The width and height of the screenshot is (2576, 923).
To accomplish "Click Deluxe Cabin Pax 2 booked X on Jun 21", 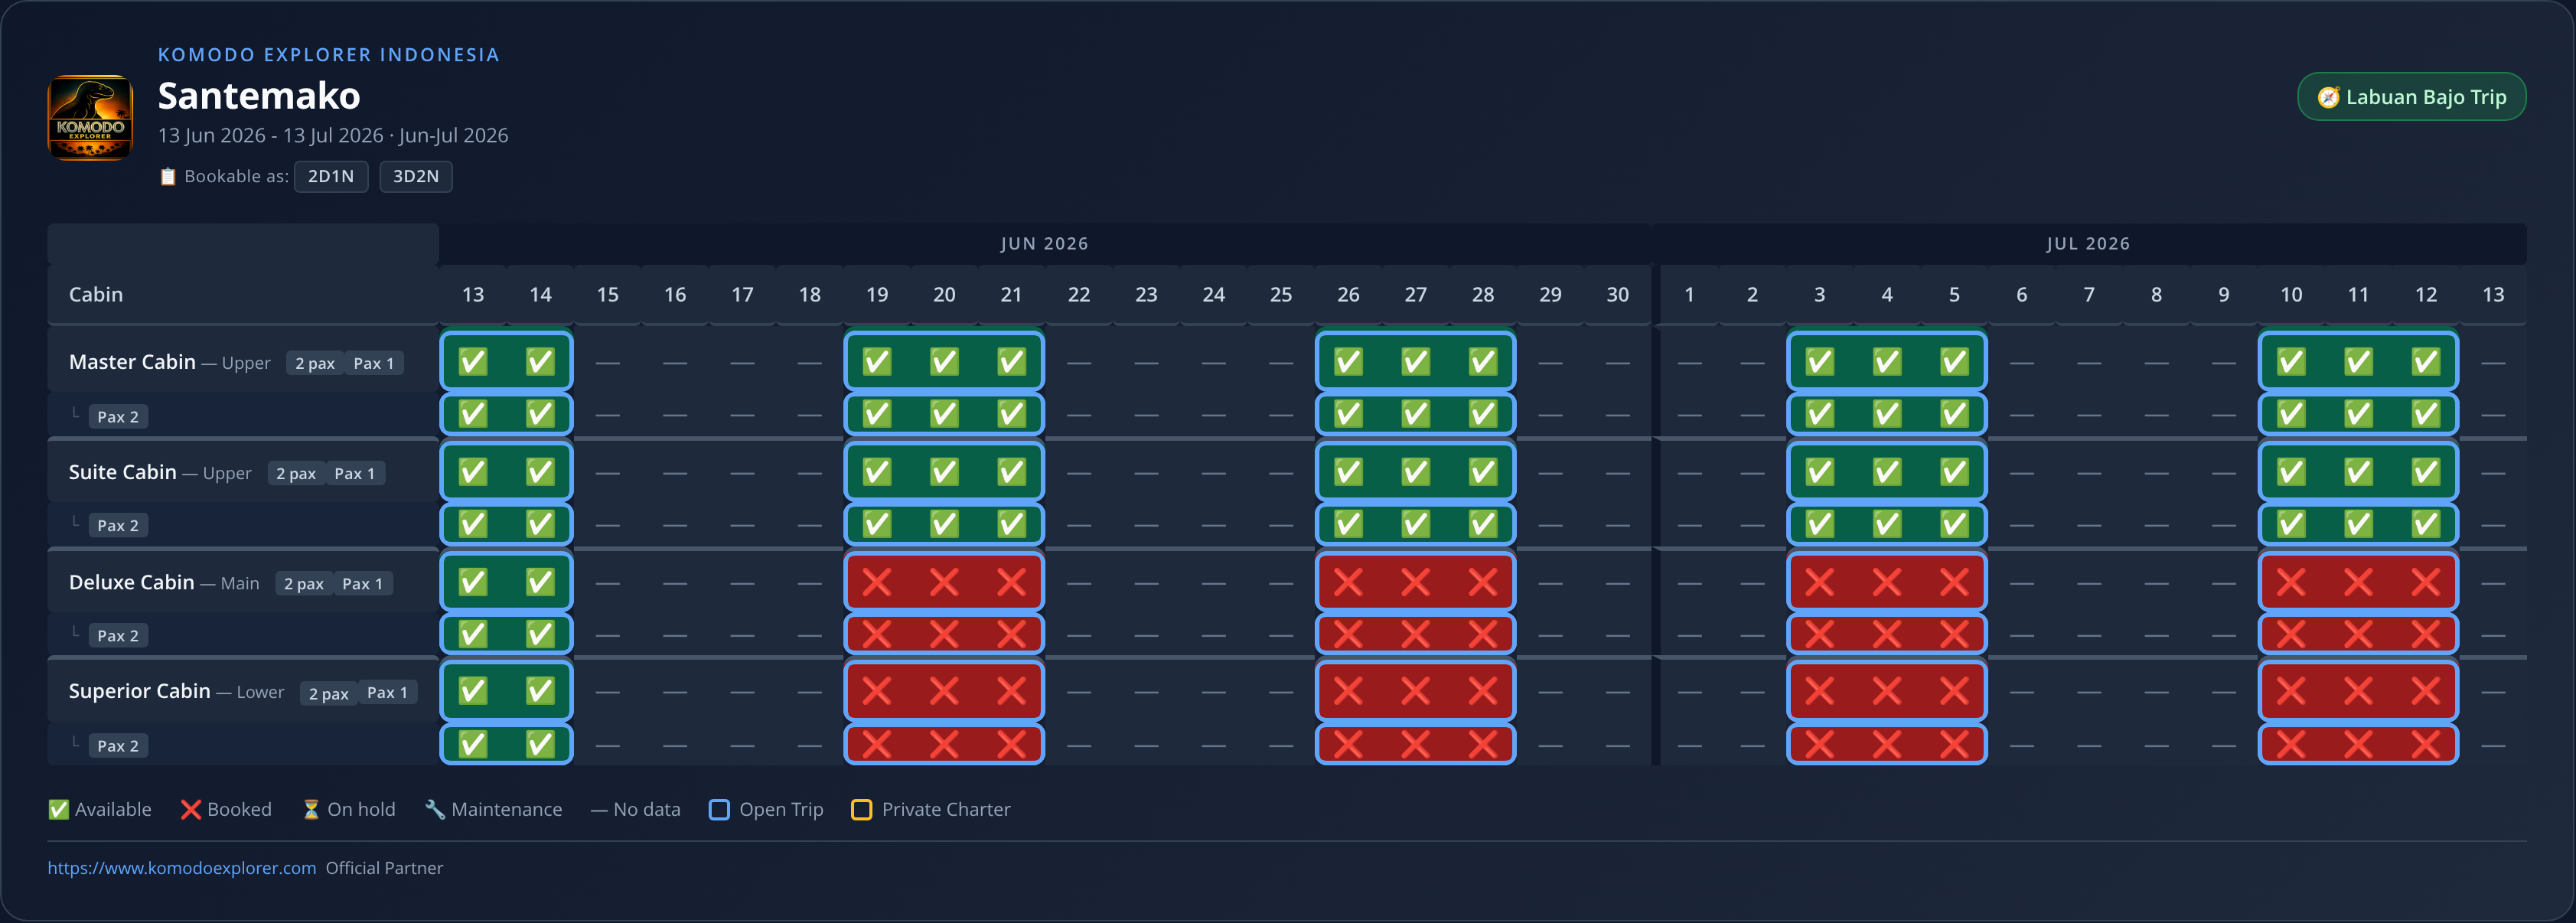I will coord(1011,634).
